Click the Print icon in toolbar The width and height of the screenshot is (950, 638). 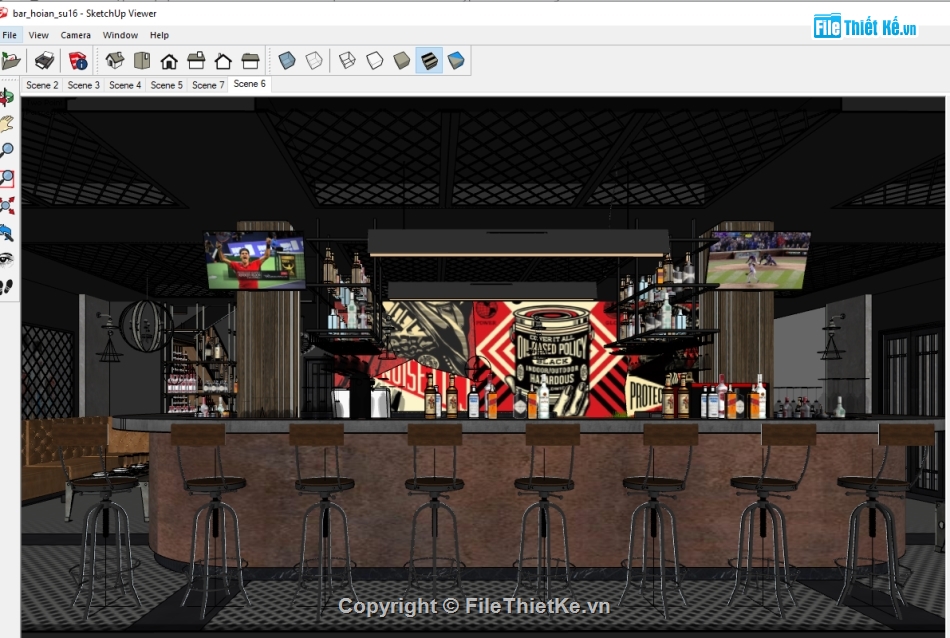[44, 61]
